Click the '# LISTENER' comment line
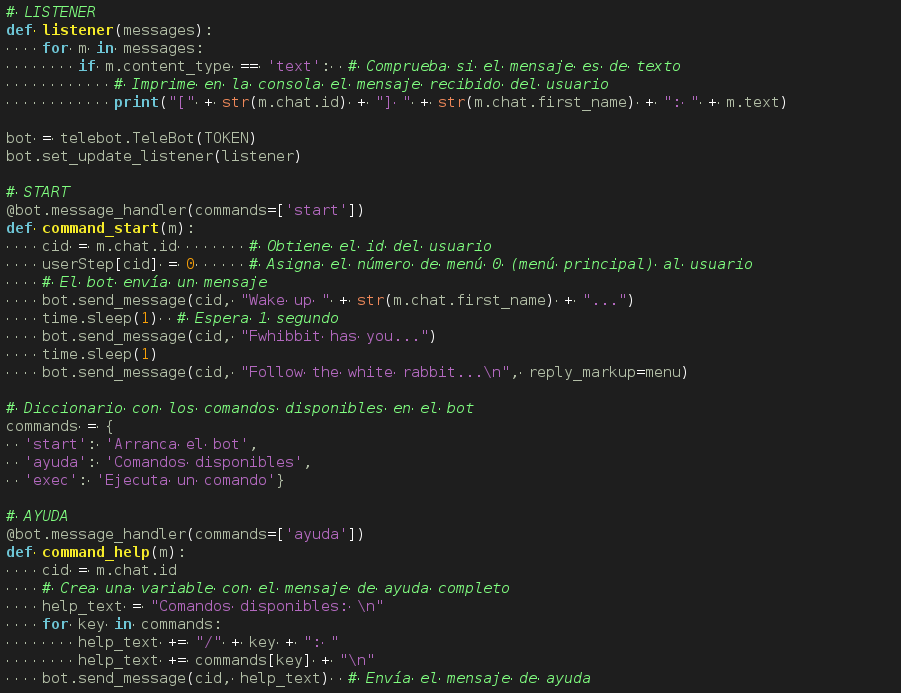Screen dimensions: 901x693 50,12
